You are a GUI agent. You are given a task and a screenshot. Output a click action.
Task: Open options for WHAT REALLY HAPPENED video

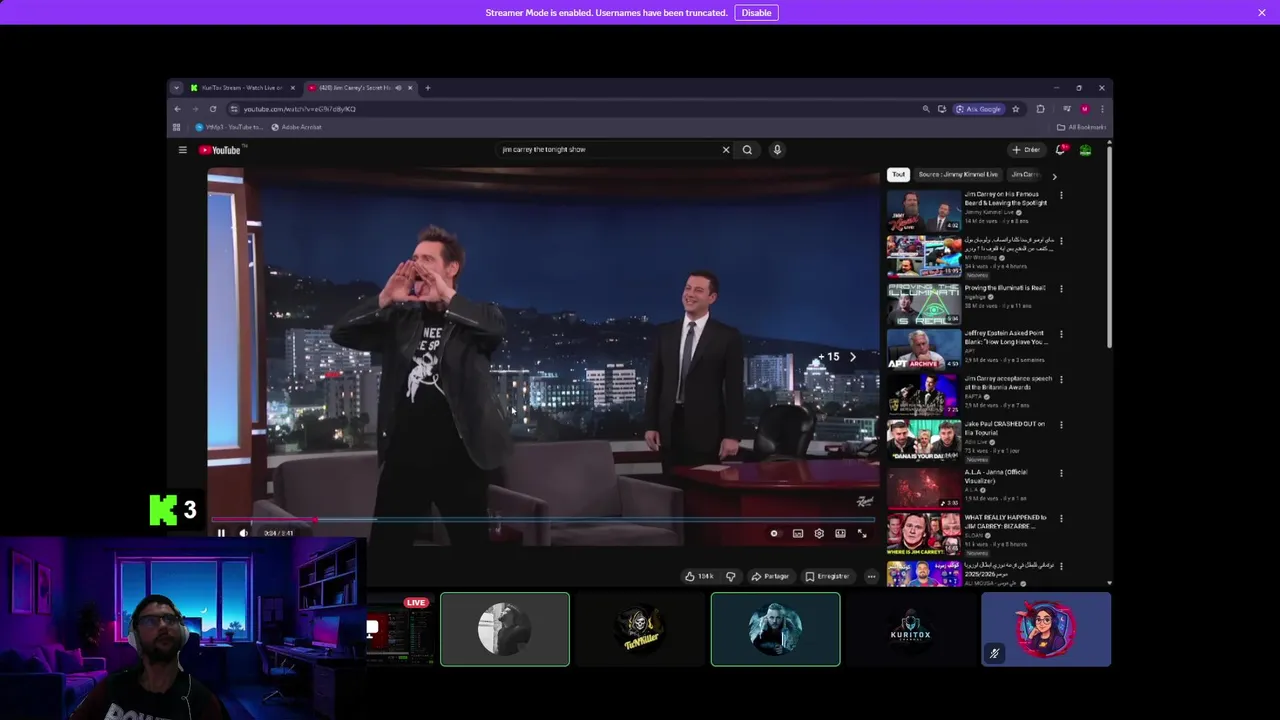(x=1061, y=518)
